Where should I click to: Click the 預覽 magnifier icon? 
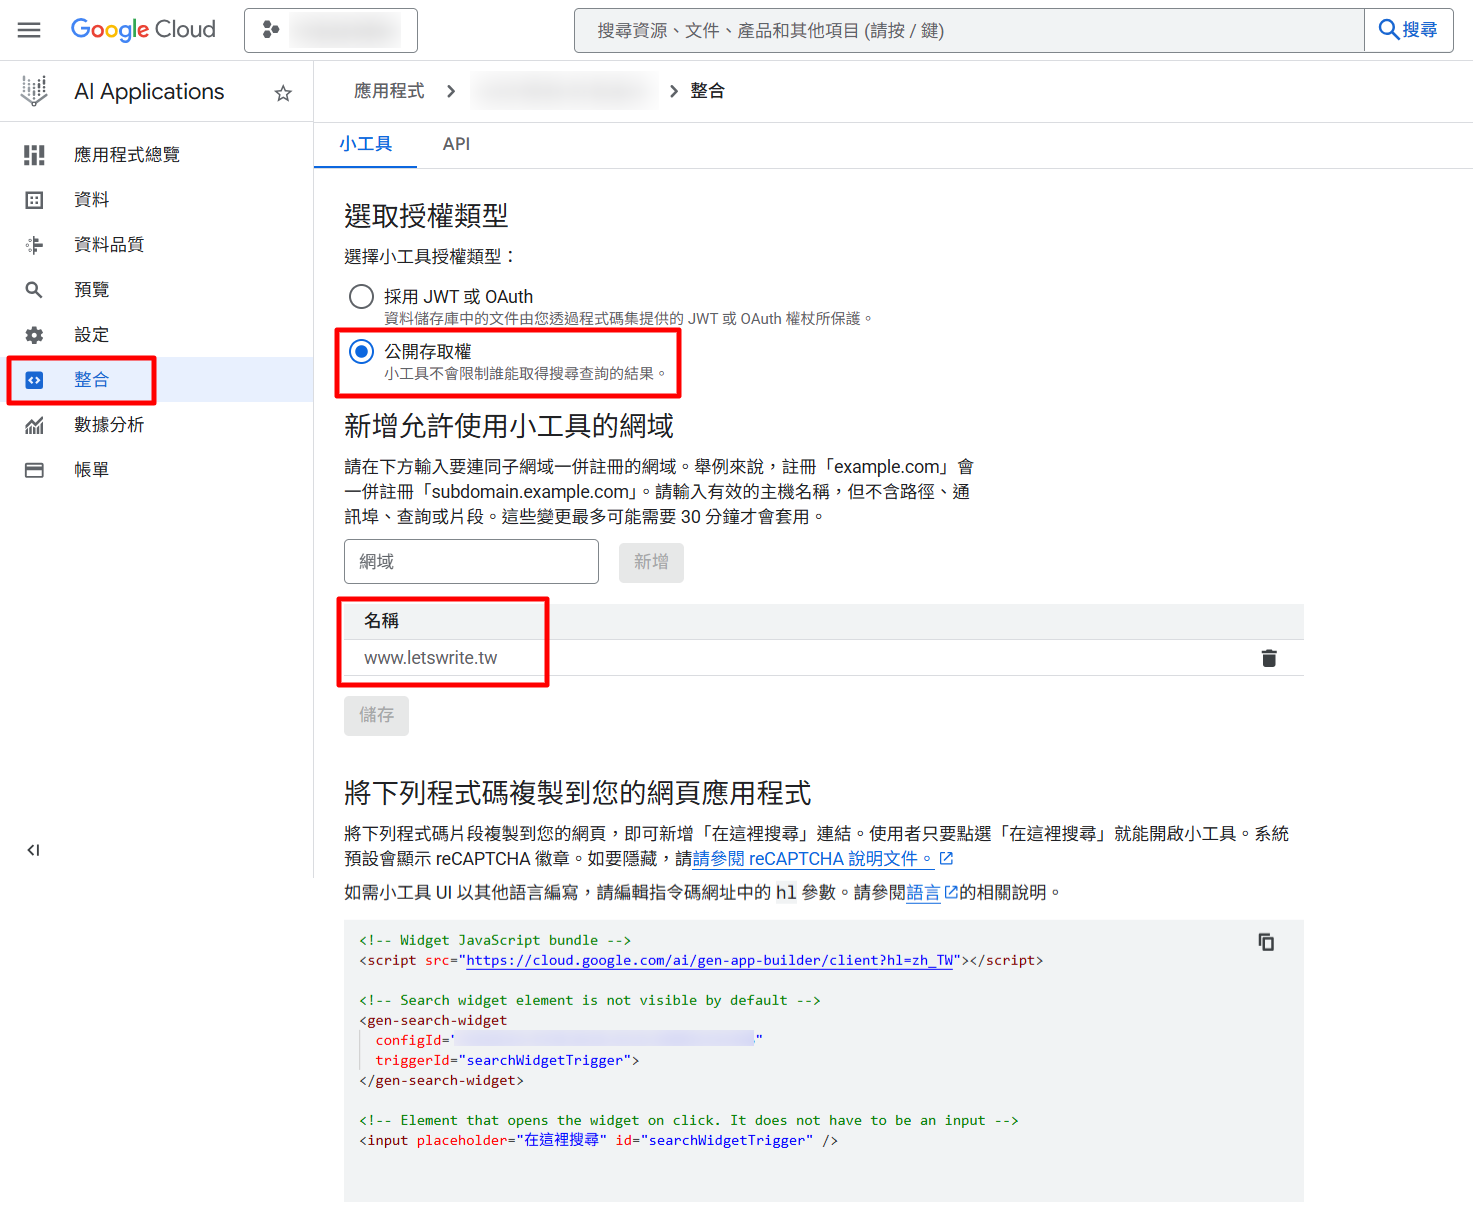34,290
